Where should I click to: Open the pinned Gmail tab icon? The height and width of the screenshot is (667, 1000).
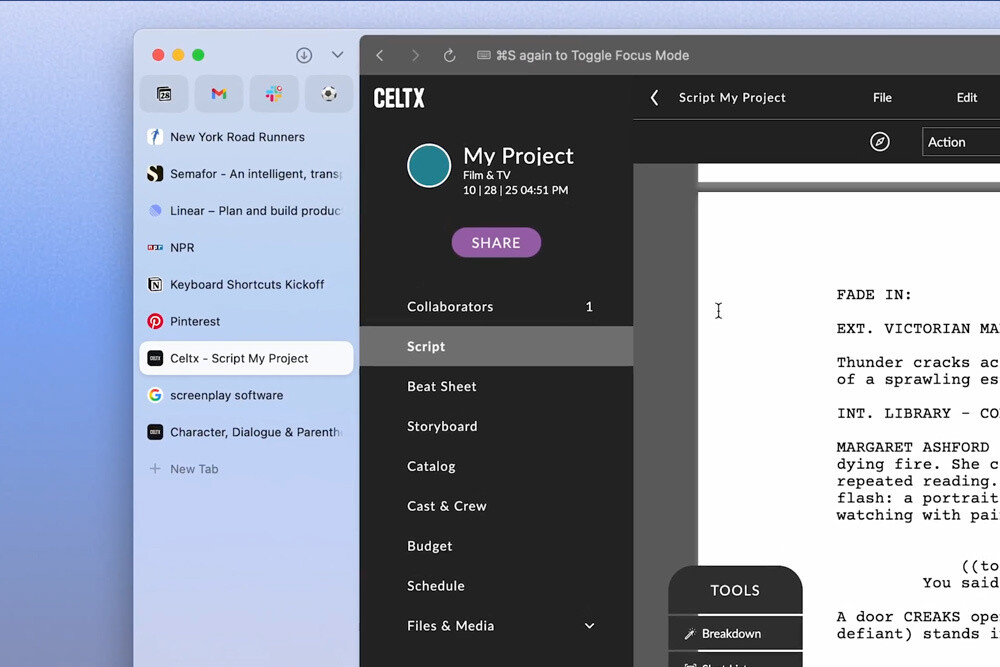point(219,94)
